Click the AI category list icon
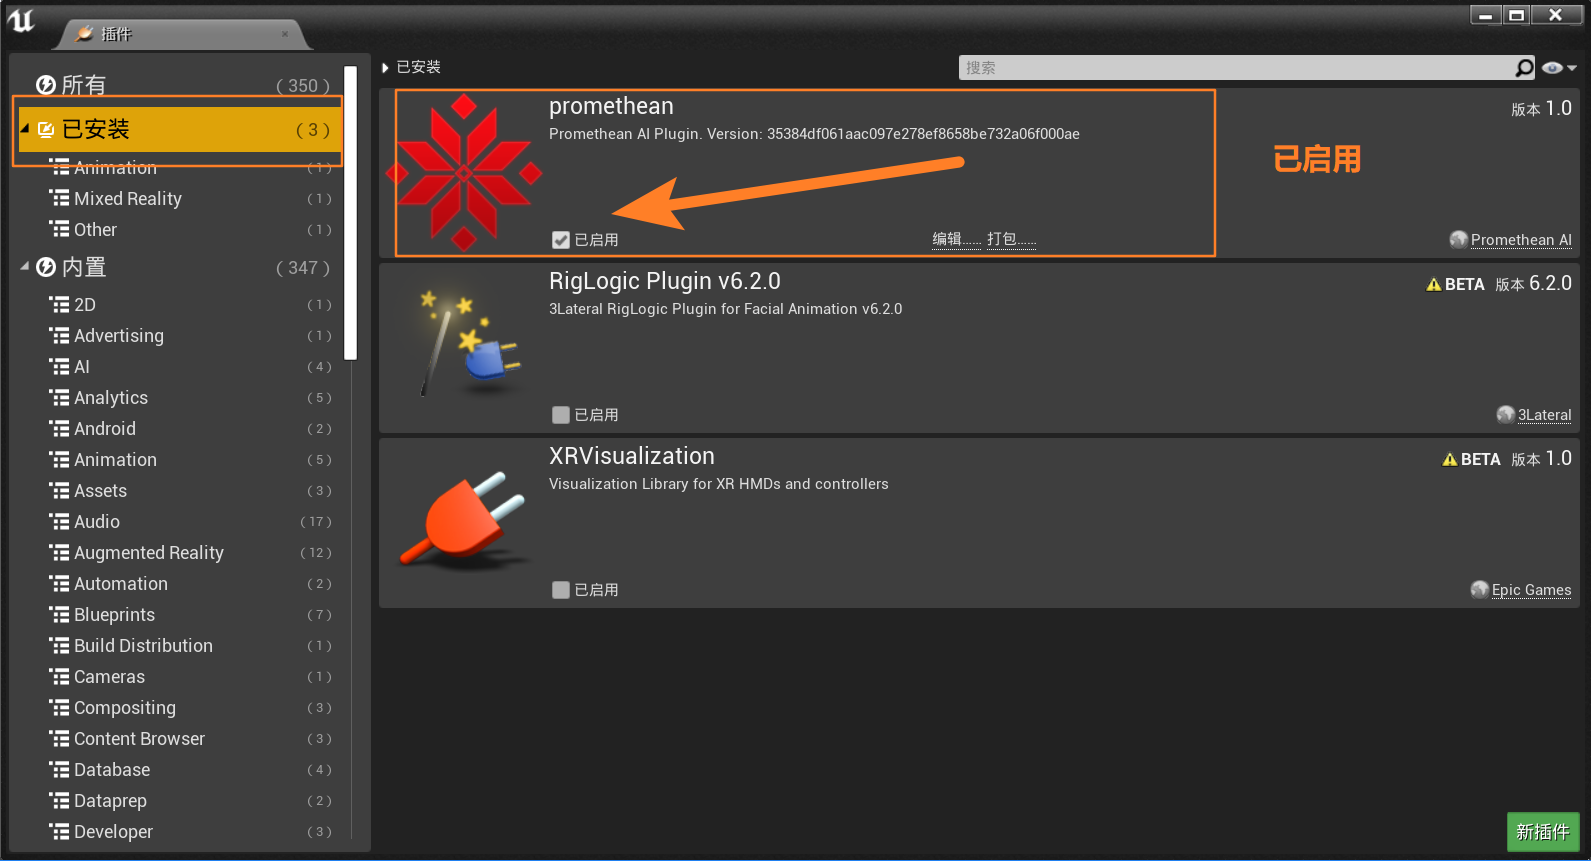Image resolution: width=1591 pixels, height=861 pixels. click(60, 366)
